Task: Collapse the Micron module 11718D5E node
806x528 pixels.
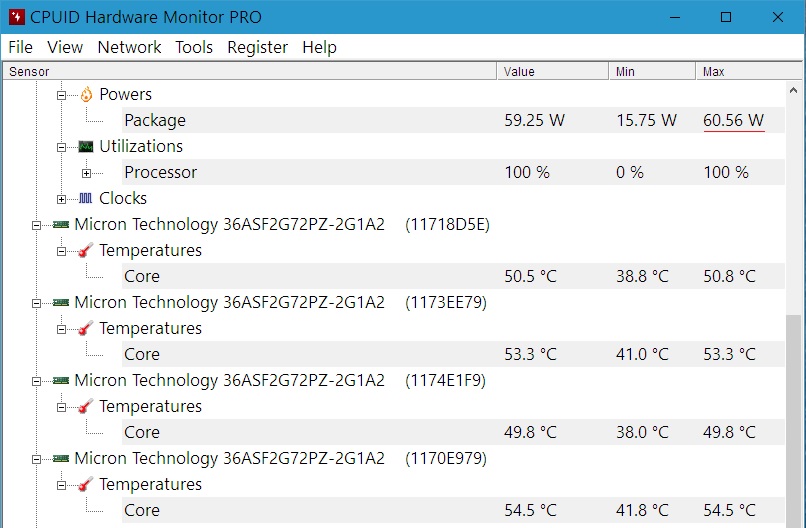Action: click(36, 224)
